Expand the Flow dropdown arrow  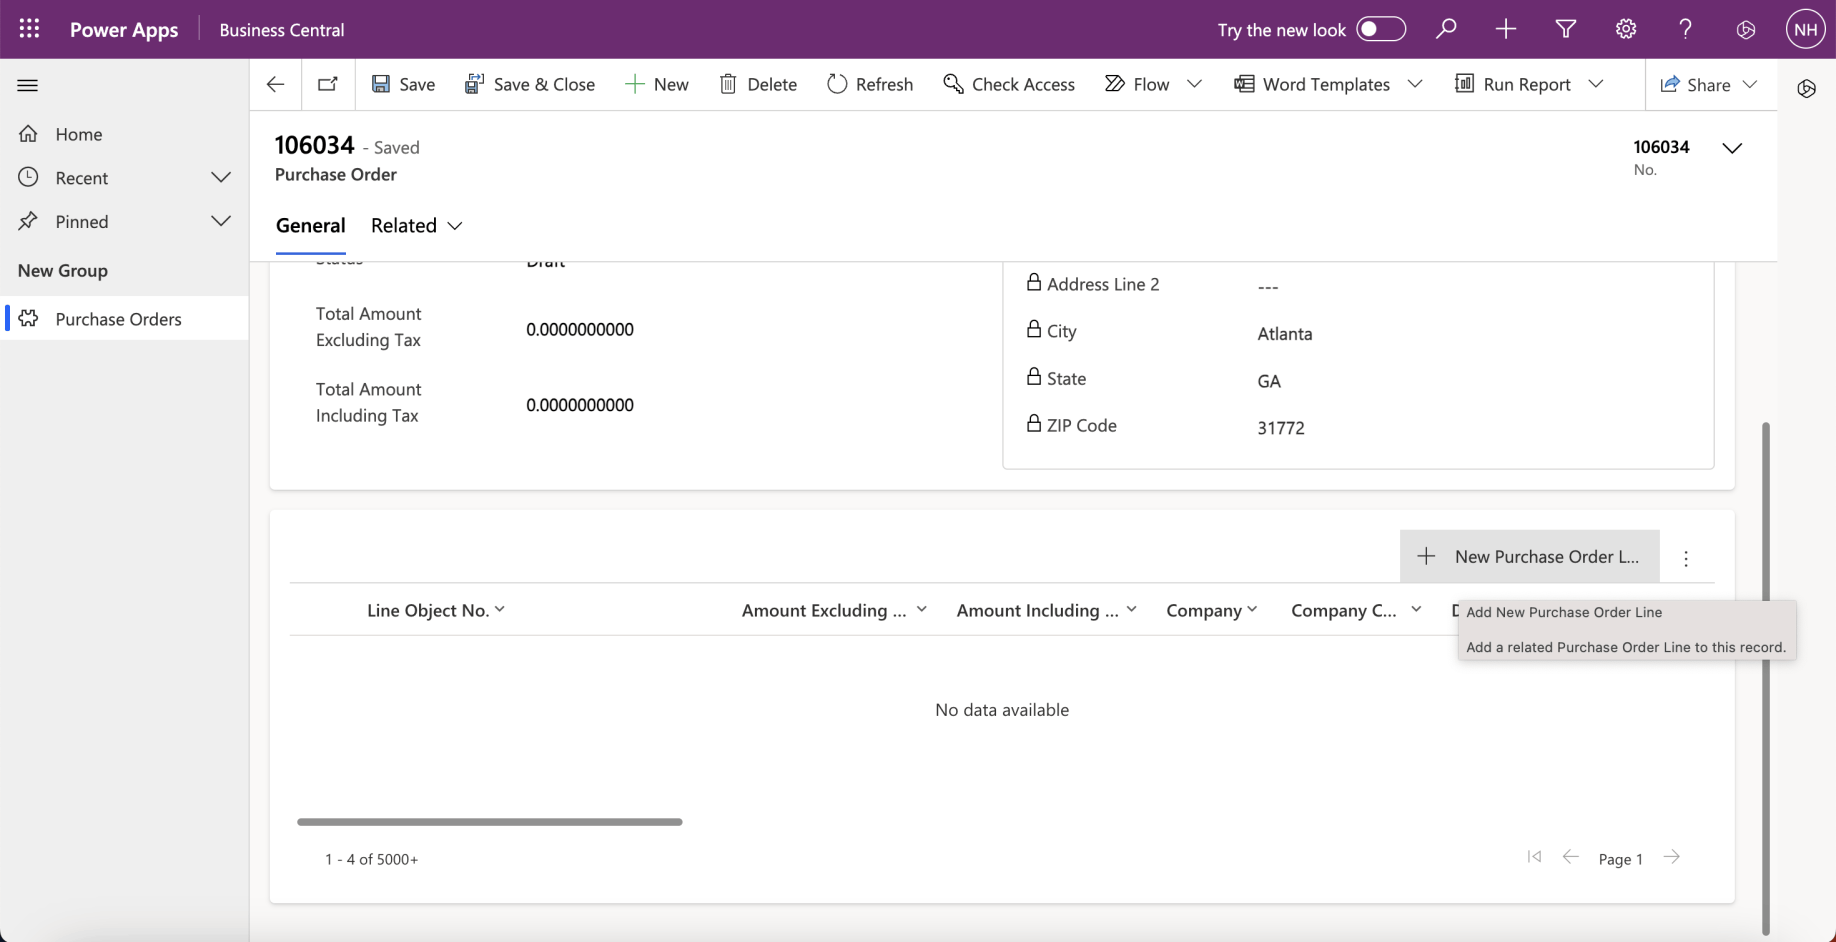coord(1194,84)
